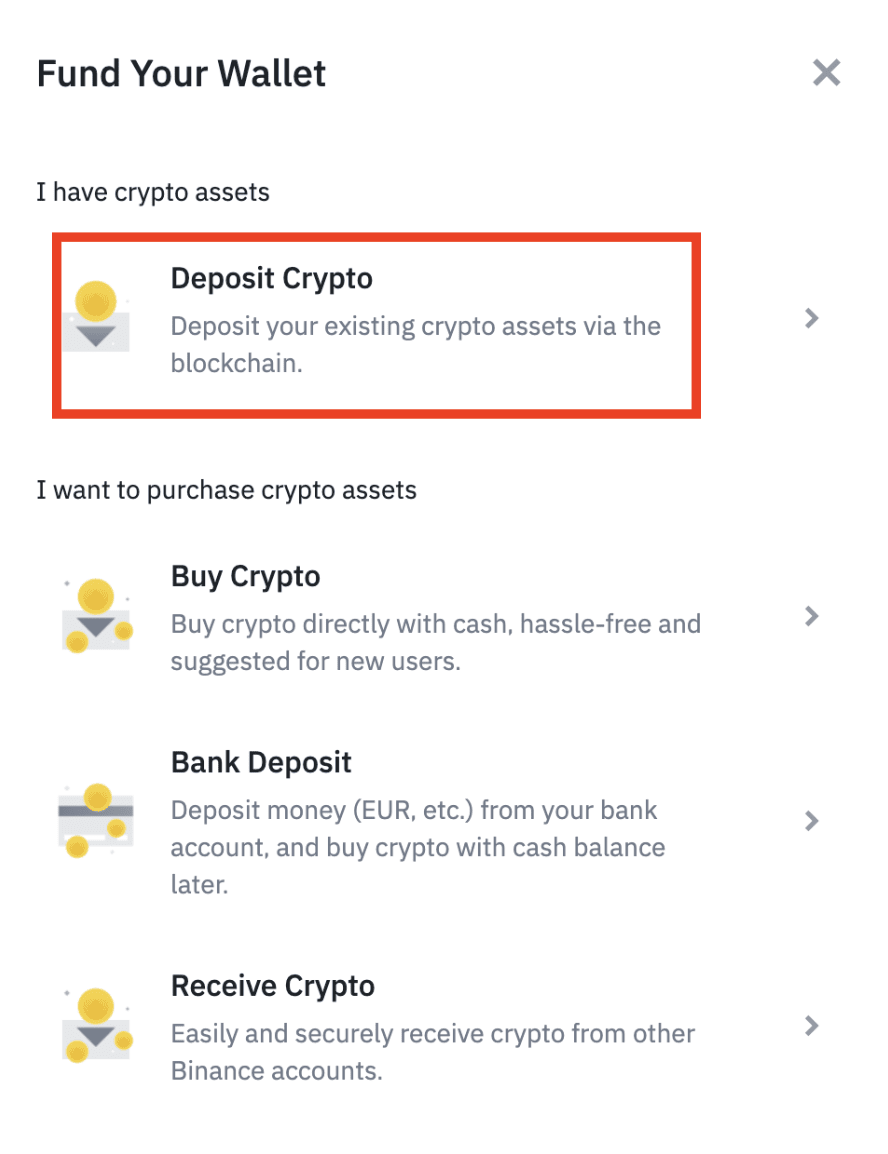The height and width of the screenshot is (1154, 888).
Task: Open Deposit Crypto via its right chevron
Action: click(x=812, y=318)
